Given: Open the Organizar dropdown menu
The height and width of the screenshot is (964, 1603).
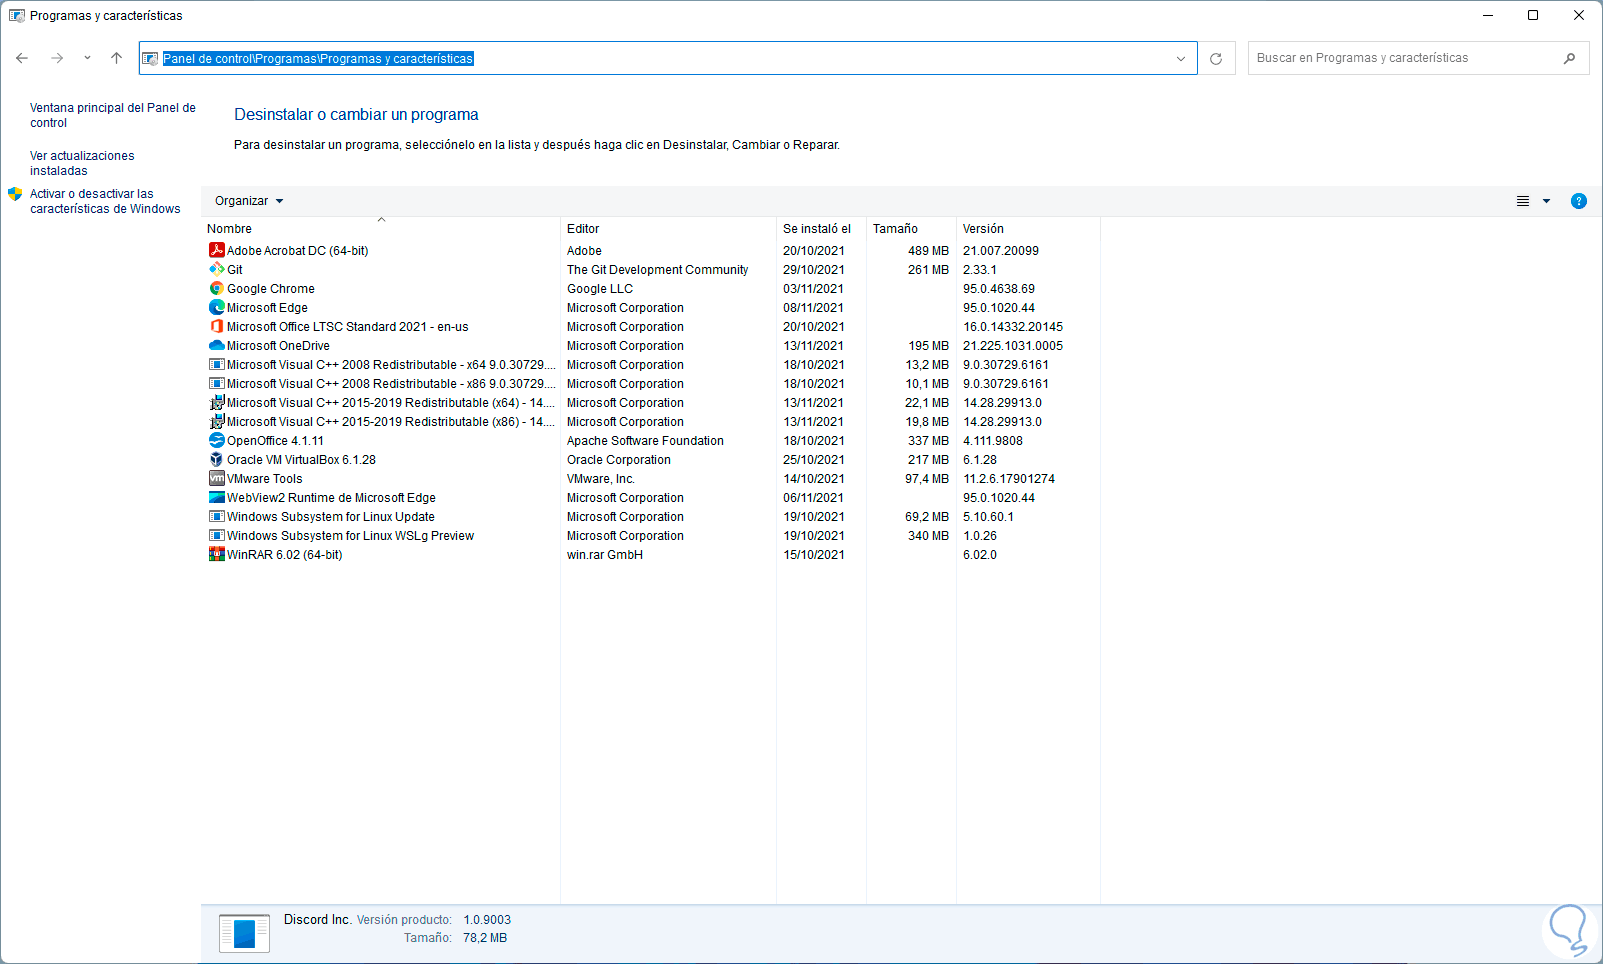Looking at the screenshot, I should point(249,201).
